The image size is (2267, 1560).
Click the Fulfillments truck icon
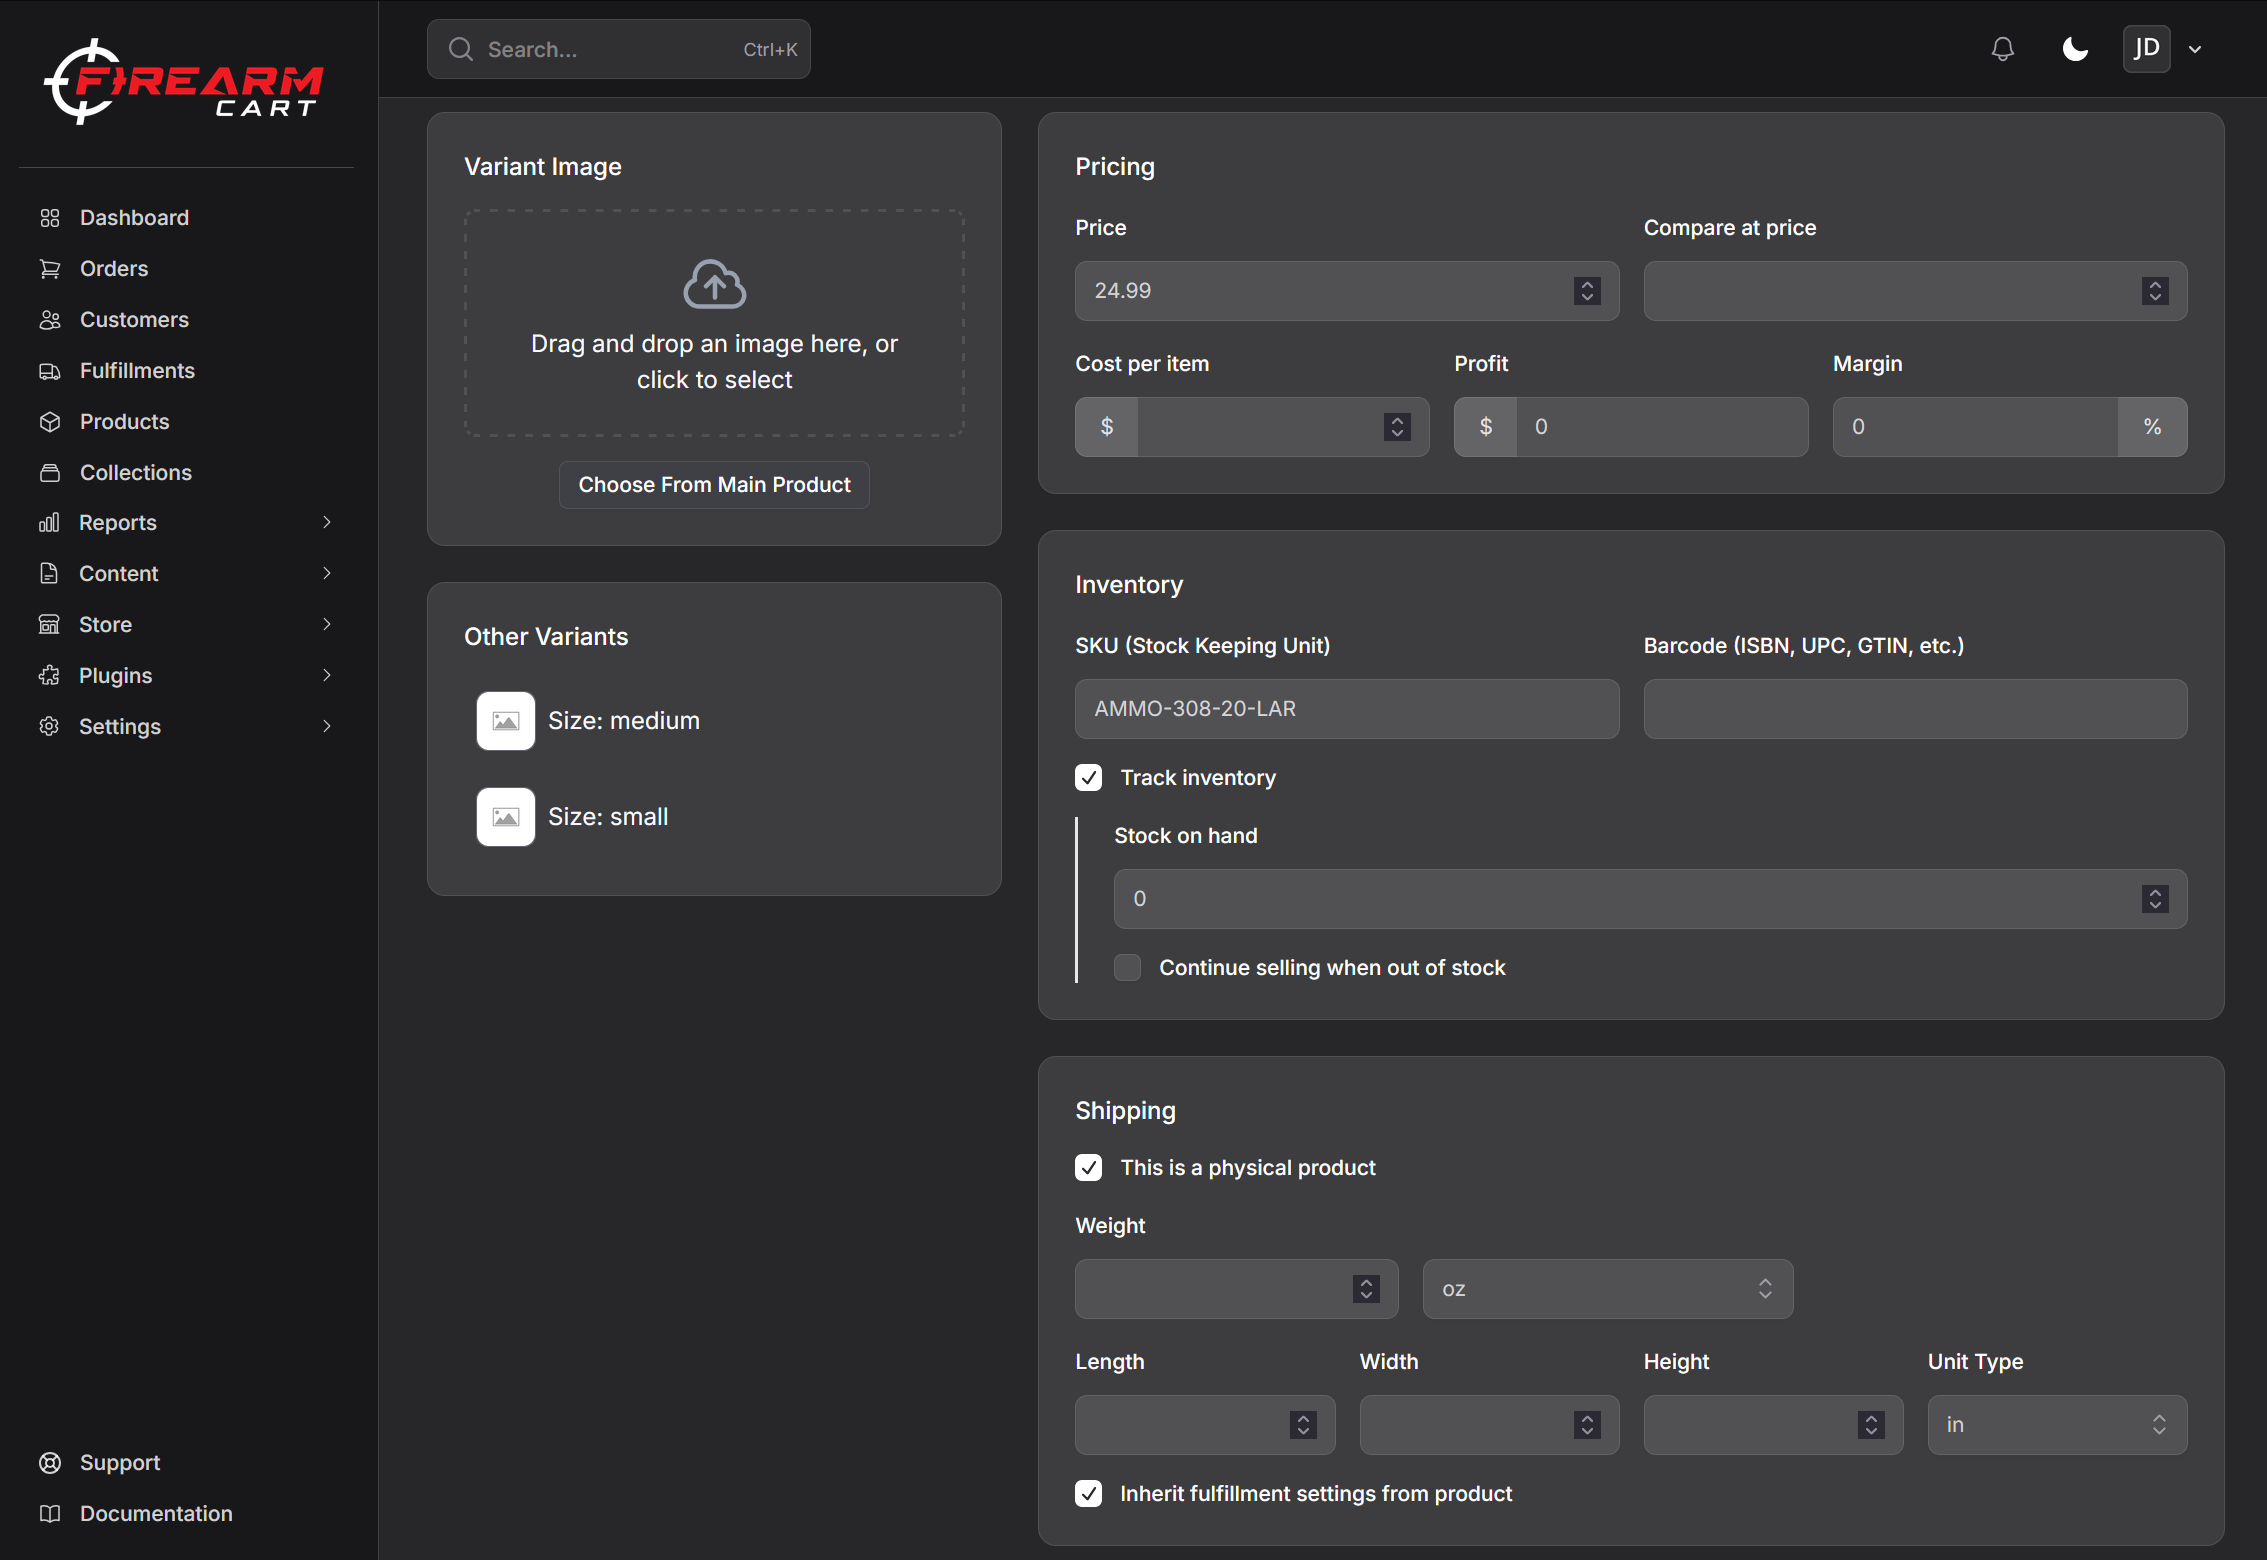coord(50,371)
